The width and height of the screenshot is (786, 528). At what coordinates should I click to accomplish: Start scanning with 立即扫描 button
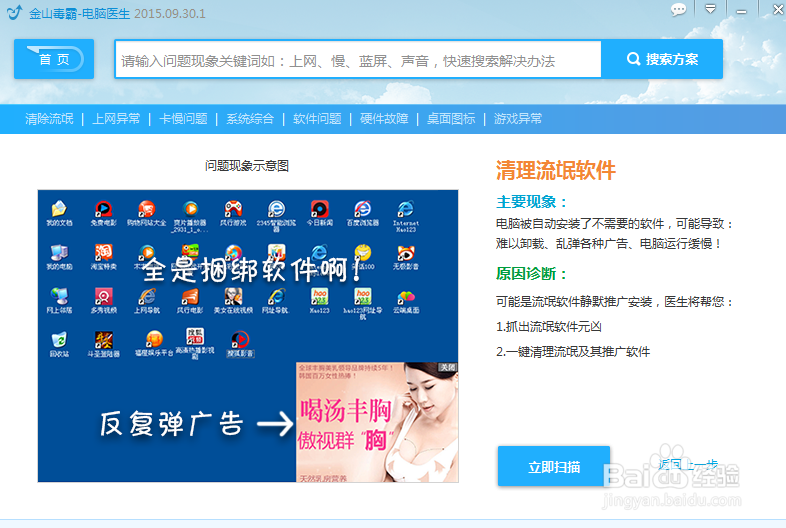(554, 467)
